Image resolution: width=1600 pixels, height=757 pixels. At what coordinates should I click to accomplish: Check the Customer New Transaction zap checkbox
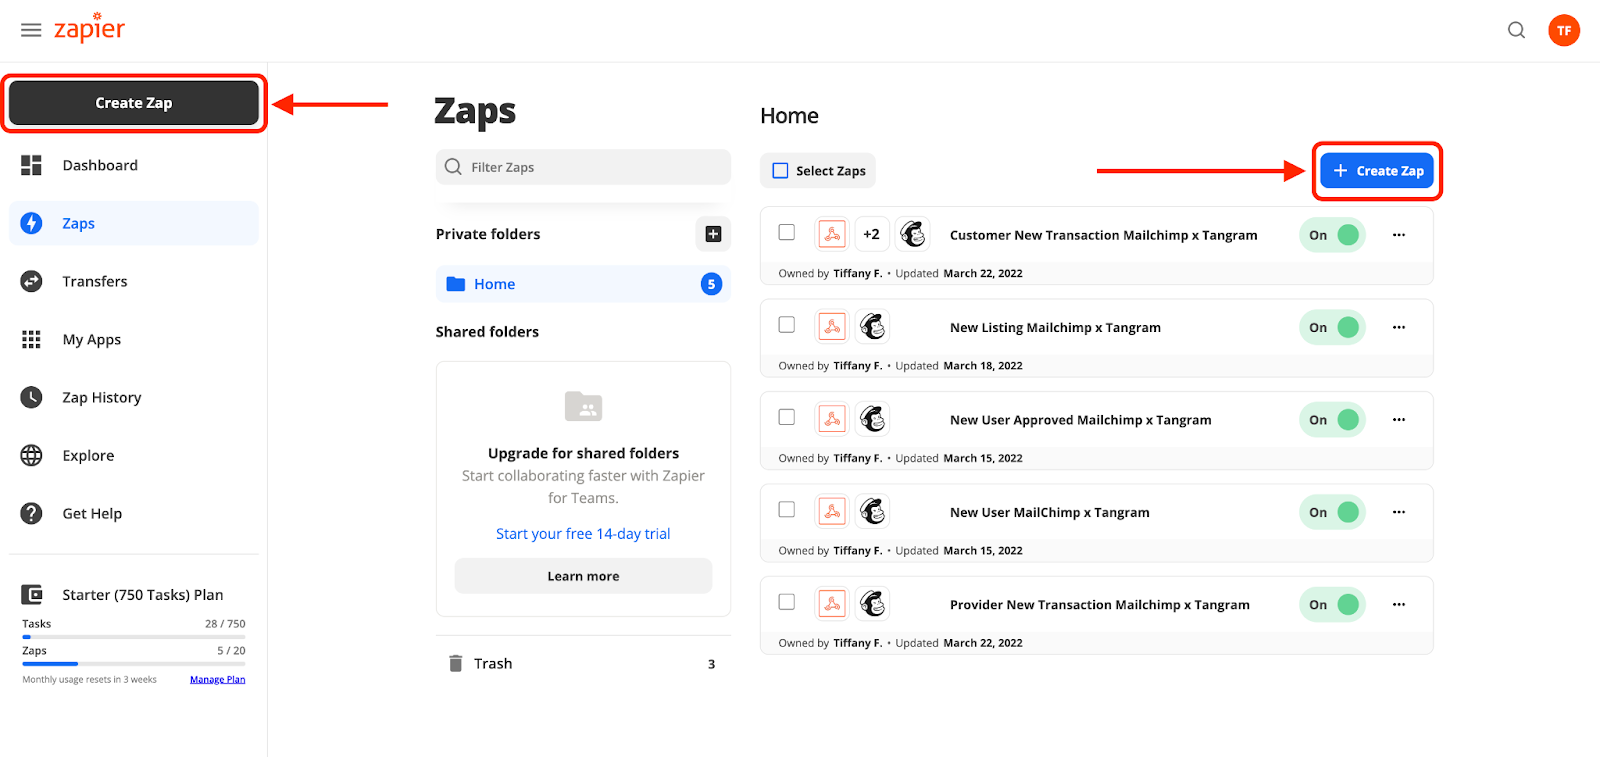tap(787, 232)
